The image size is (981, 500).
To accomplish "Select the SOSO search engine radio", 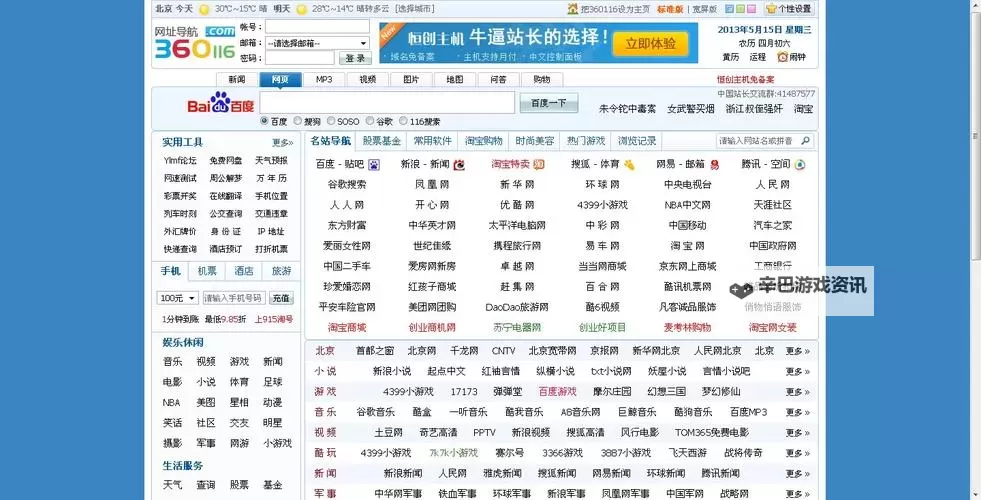I will (x=331, y=121).
